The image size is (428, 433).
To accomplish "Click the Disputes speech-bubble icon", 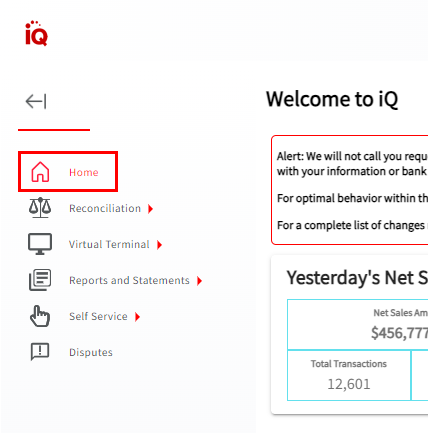I will click(x=40, y=352).
